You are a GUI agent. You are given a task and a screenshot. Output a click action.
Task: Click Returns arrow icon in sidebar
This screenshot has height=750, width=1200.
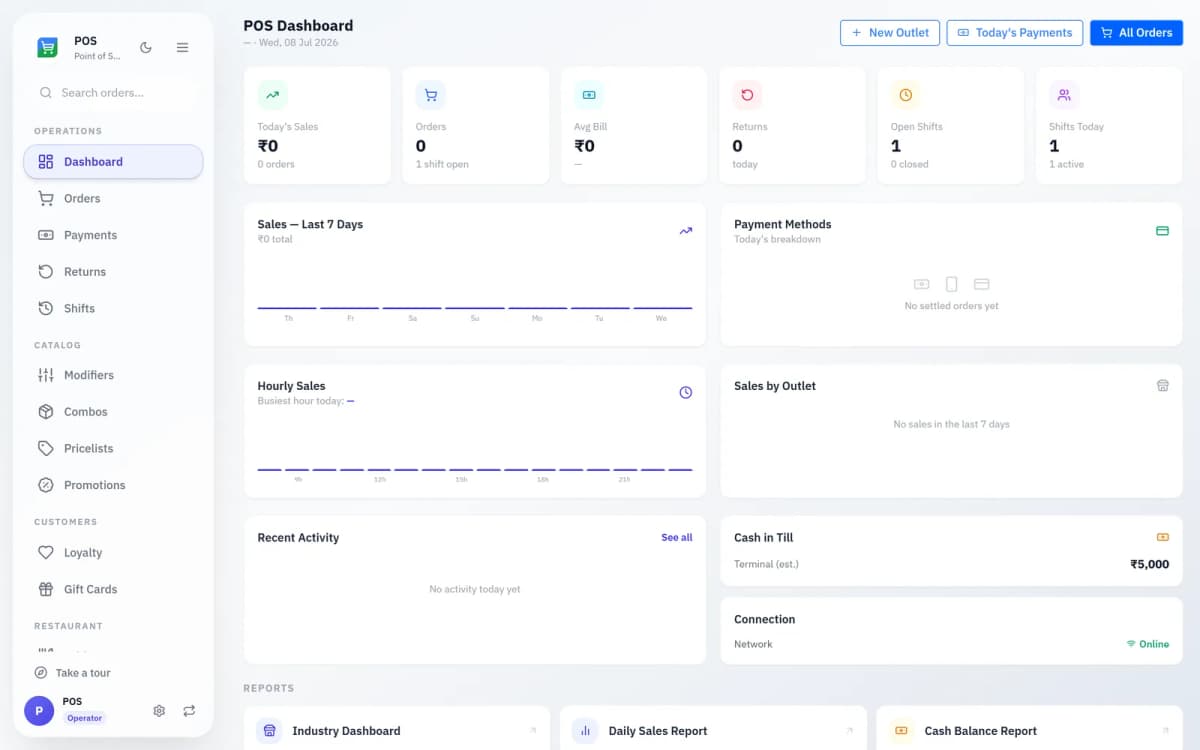(46, 272)
